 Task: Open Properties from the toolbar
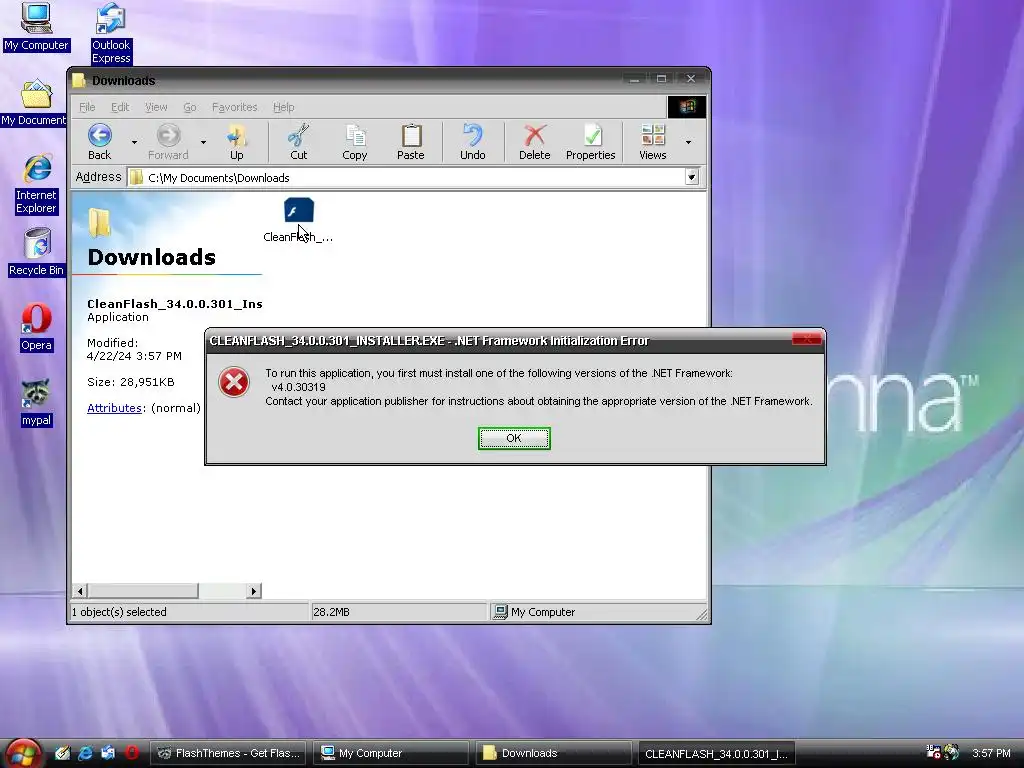[x=590, y=142]
